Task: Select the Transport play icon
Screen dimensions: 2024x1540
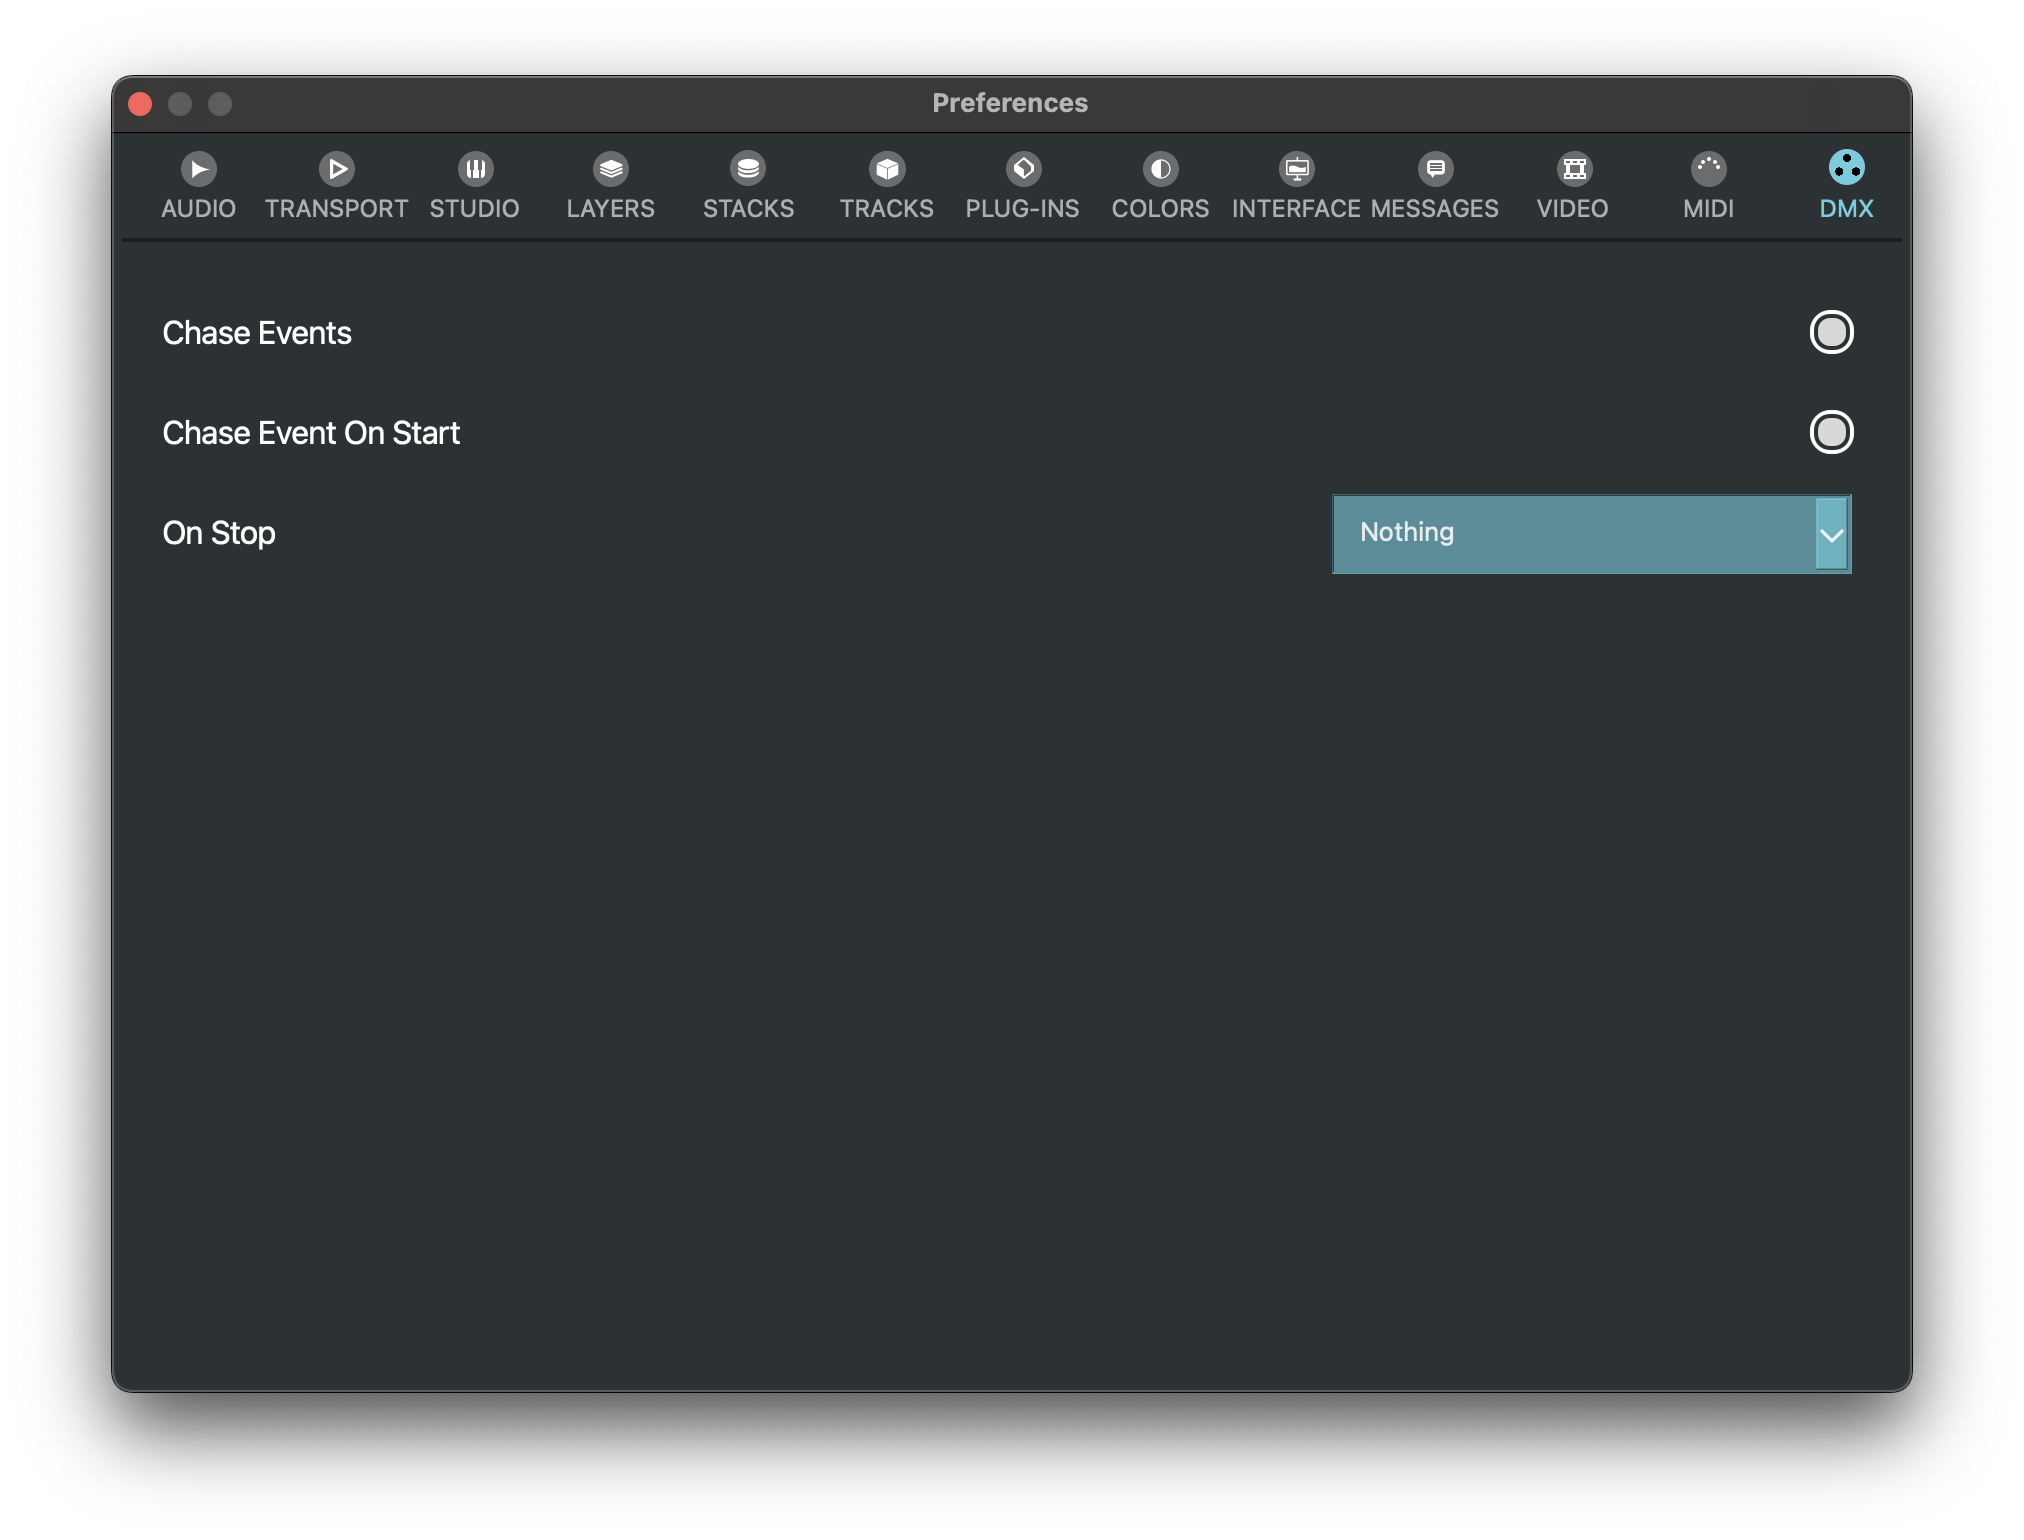Action: click(337, 169)
